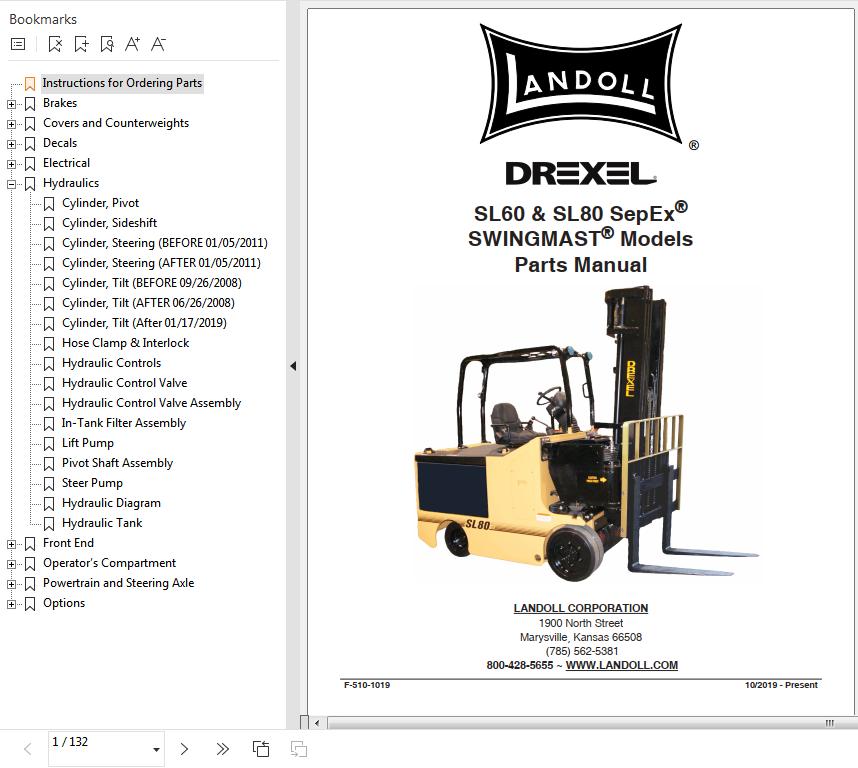The image size is (858, 768).
Task: Select the Options bookmark
Action: pos(64,603)
